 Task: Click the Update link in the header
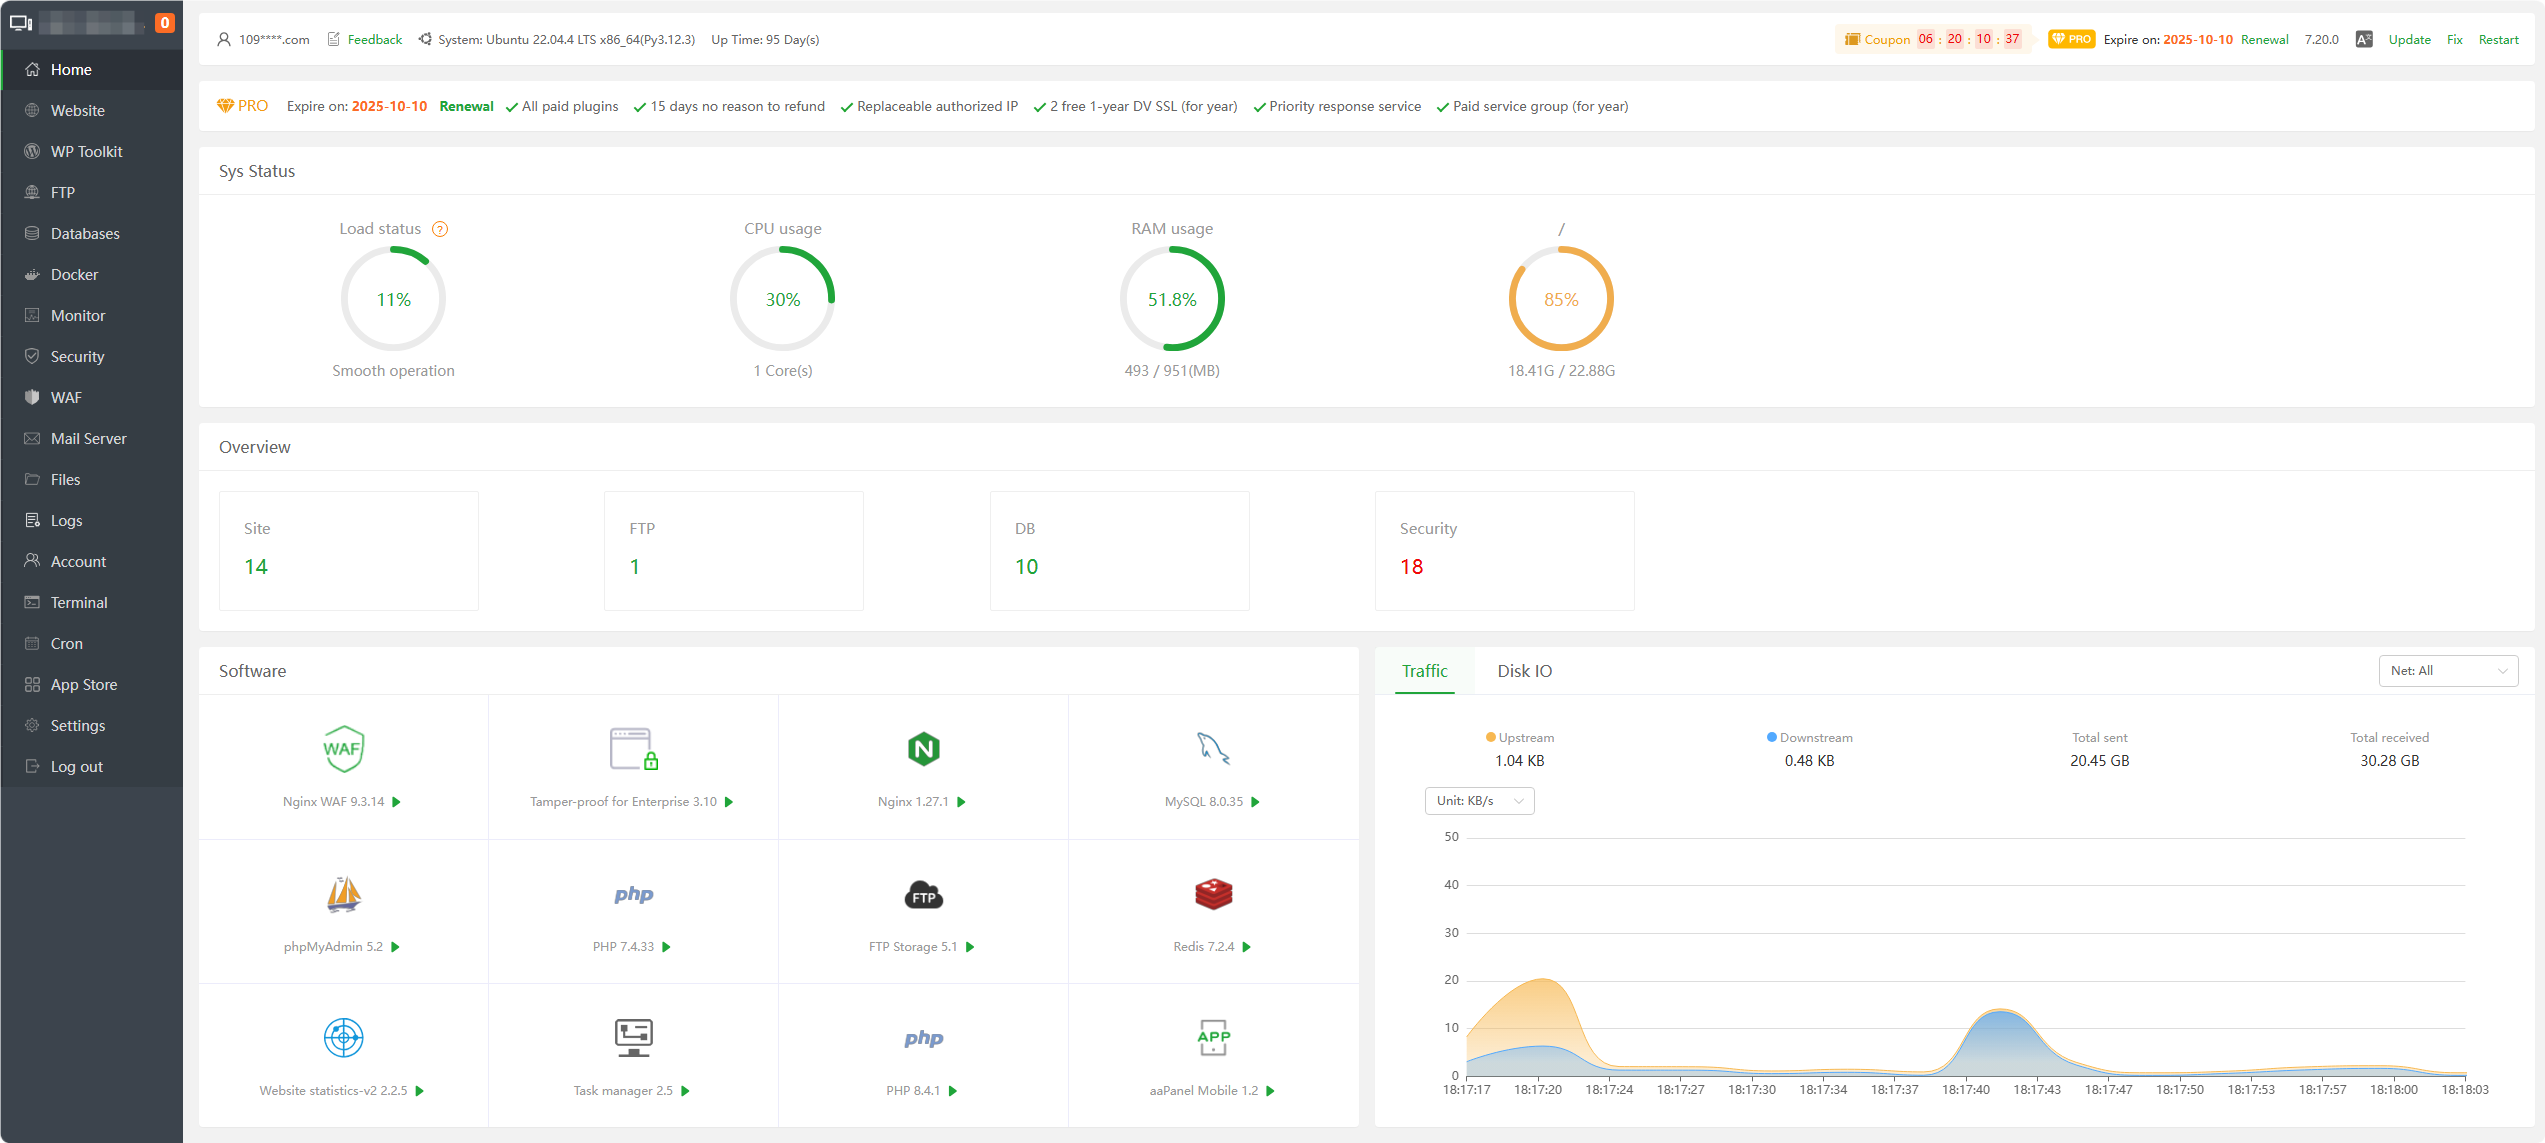2409,40
